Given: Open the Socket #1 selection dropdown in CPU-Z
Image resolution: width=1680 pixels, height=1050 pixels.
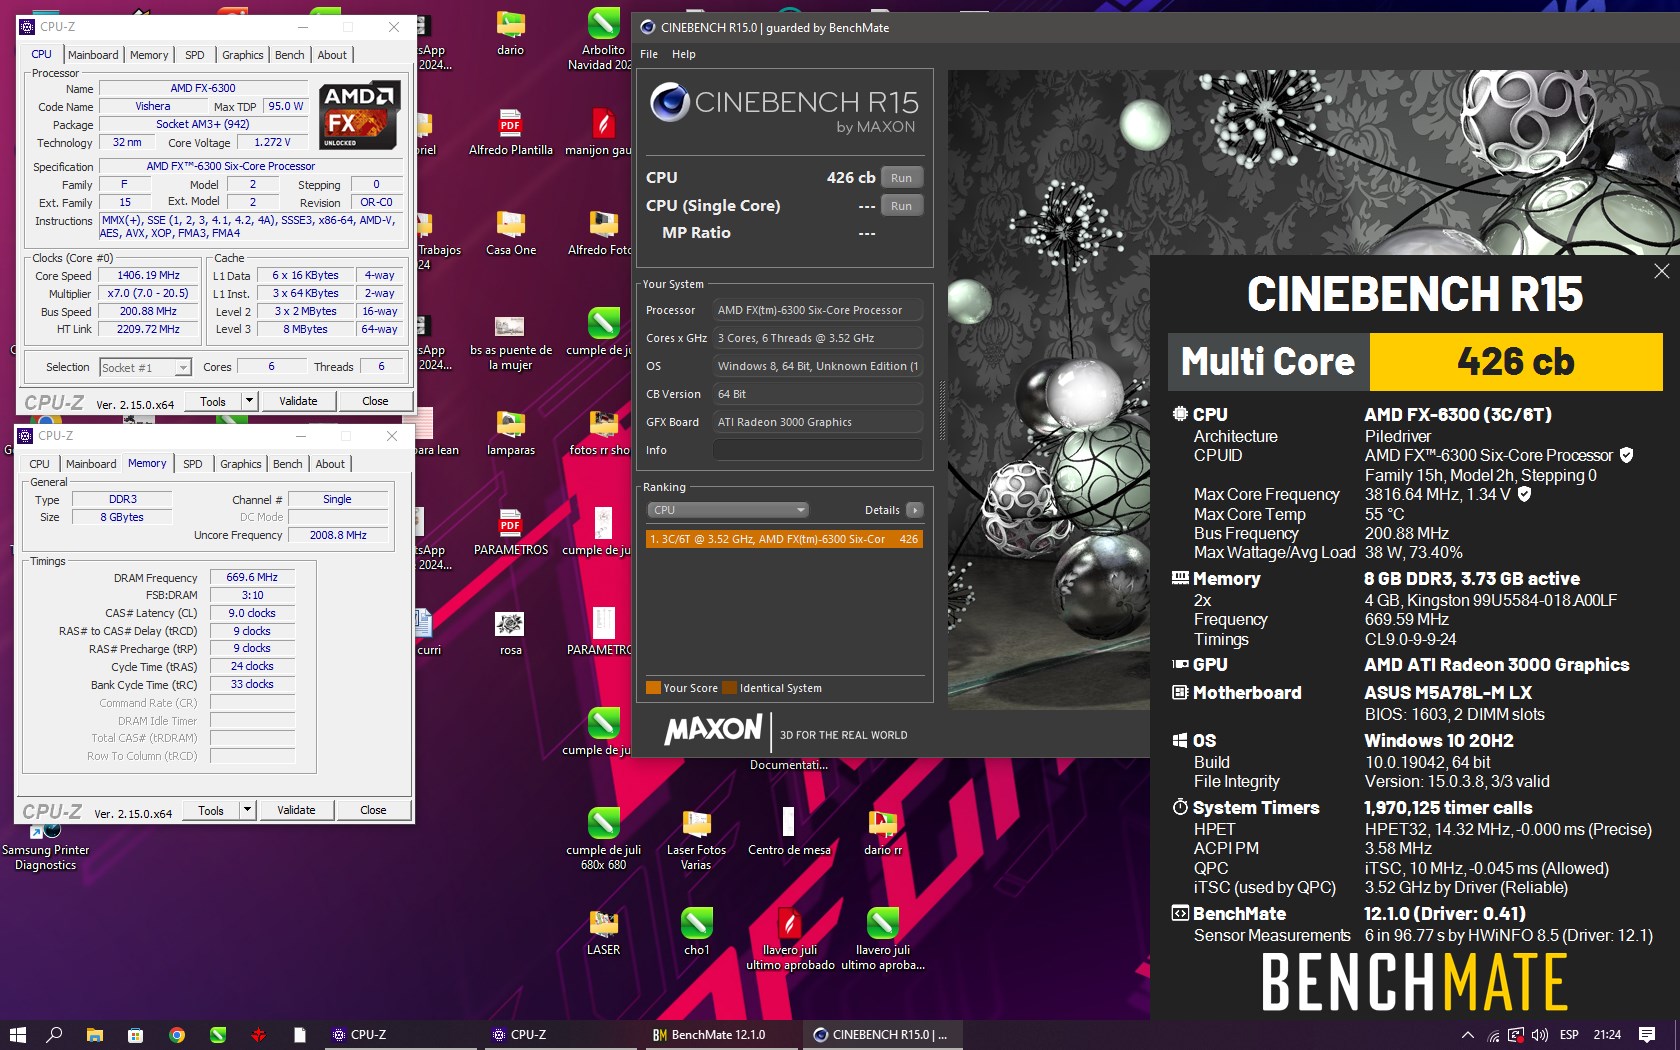Looking at the screenshot, I should pyautogui.click(x=145, y=368).
